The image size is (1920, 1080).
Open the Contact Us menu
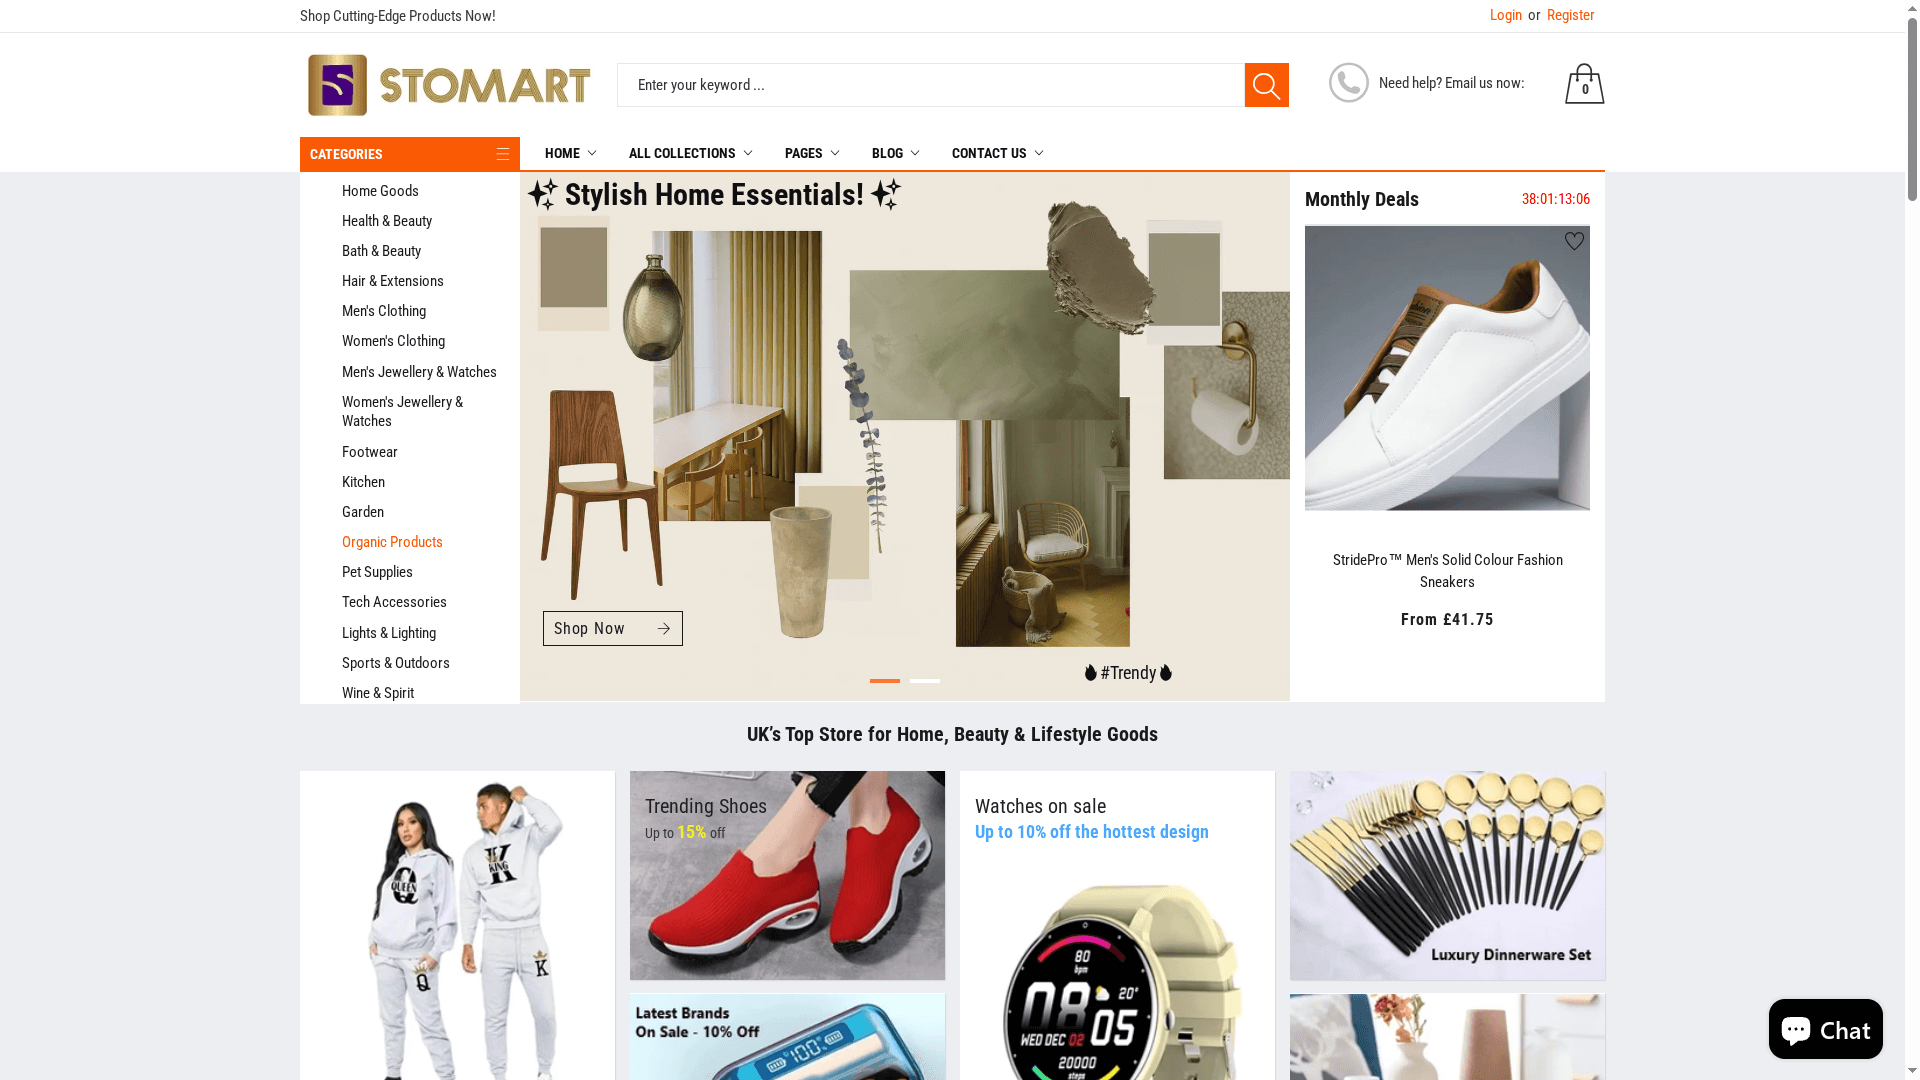click(x=997, y=153)
